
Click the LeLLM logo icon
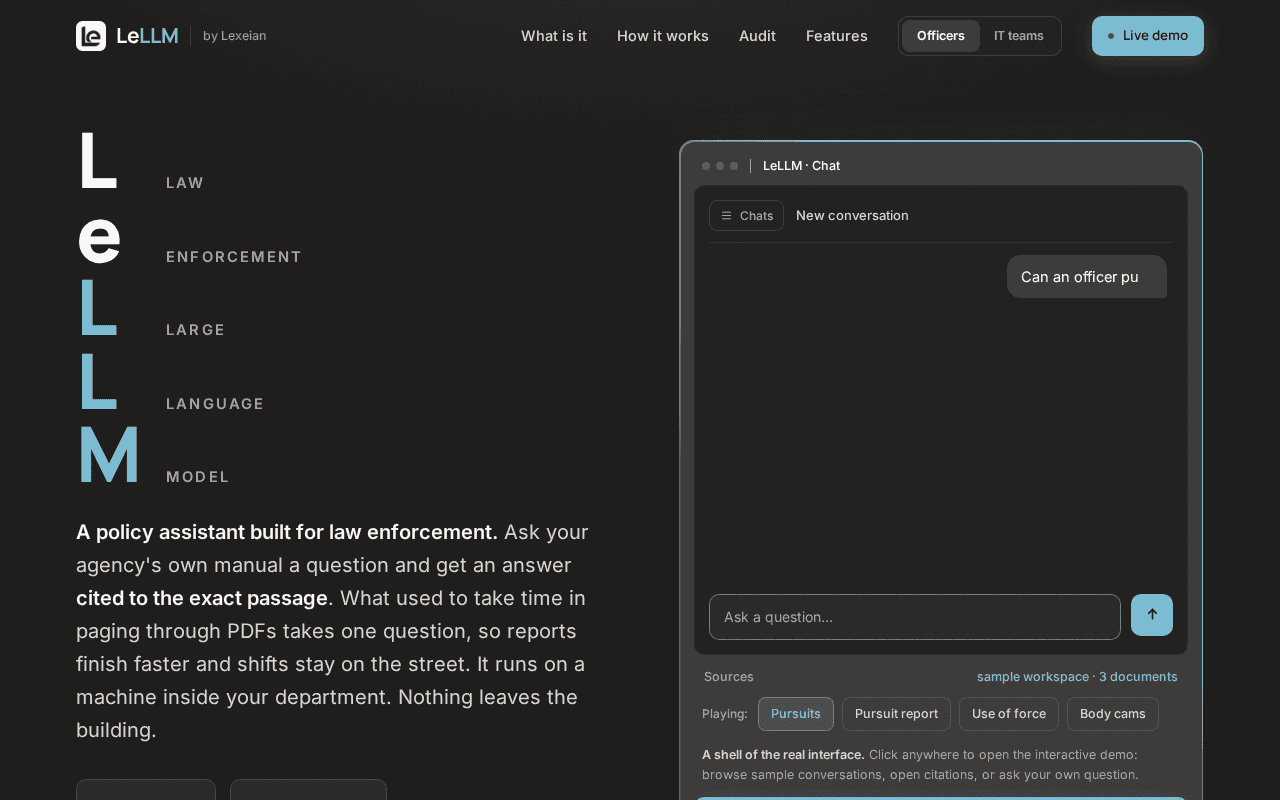click(91, 36)
